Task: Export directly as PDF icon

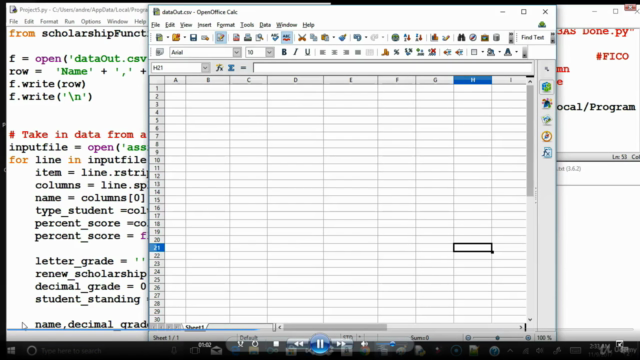Action: [236, 38]
